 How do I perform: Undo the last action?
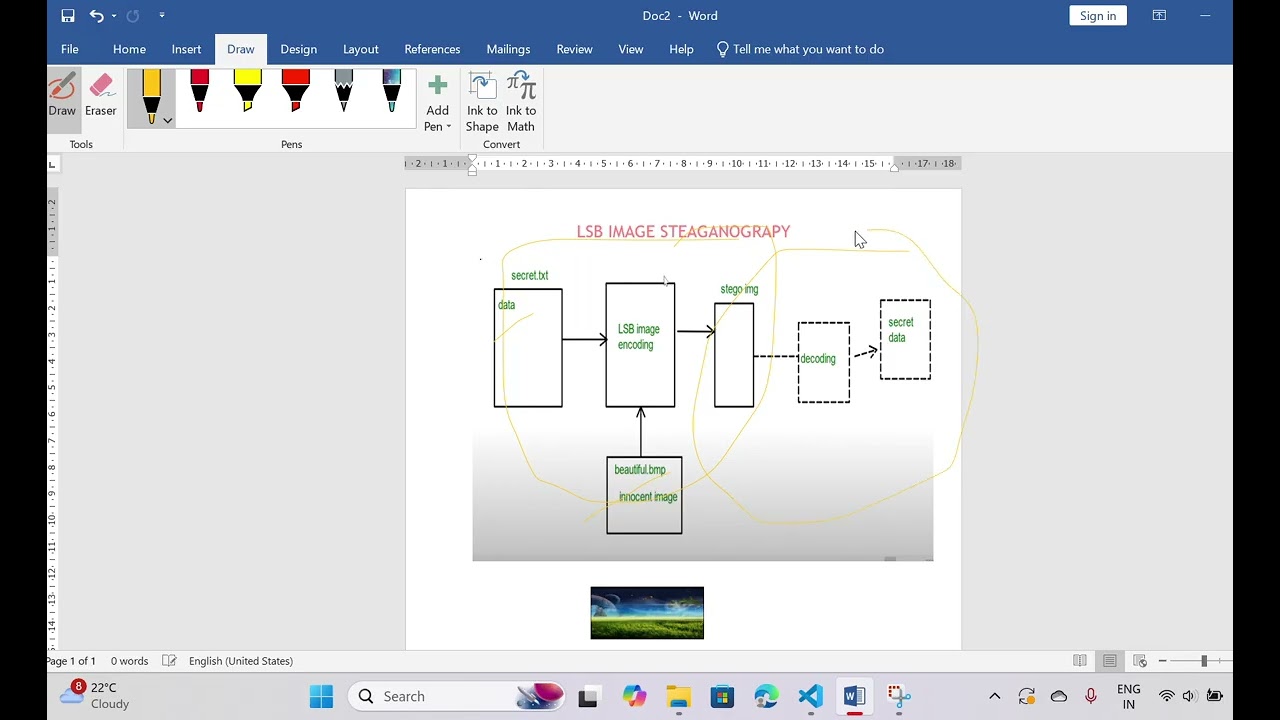coord(96,16)
